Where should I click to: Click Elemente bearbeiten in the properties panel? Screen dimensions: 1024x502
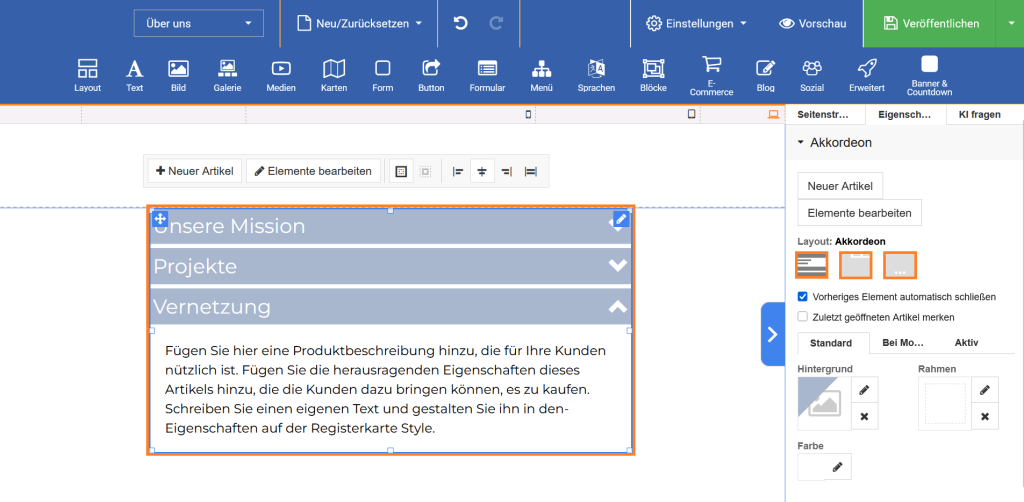(859, 213)
